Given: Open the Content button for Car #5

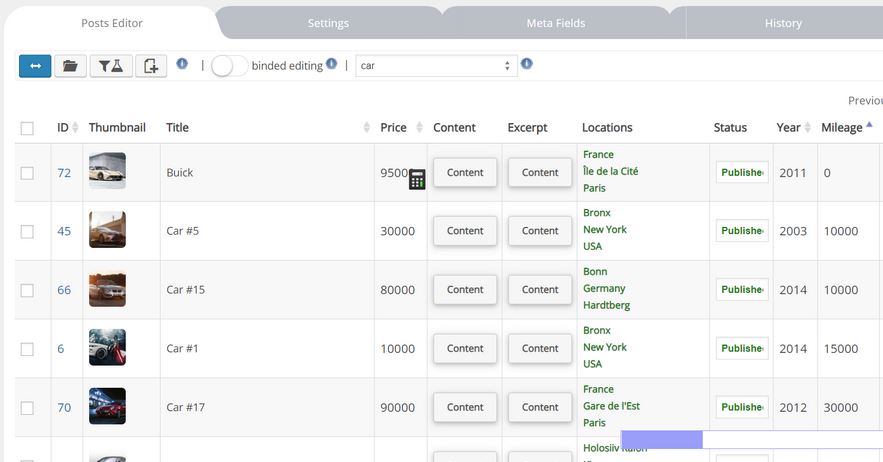Looking at the screenshot, I should pyautogui.click(x=465, y=230).
